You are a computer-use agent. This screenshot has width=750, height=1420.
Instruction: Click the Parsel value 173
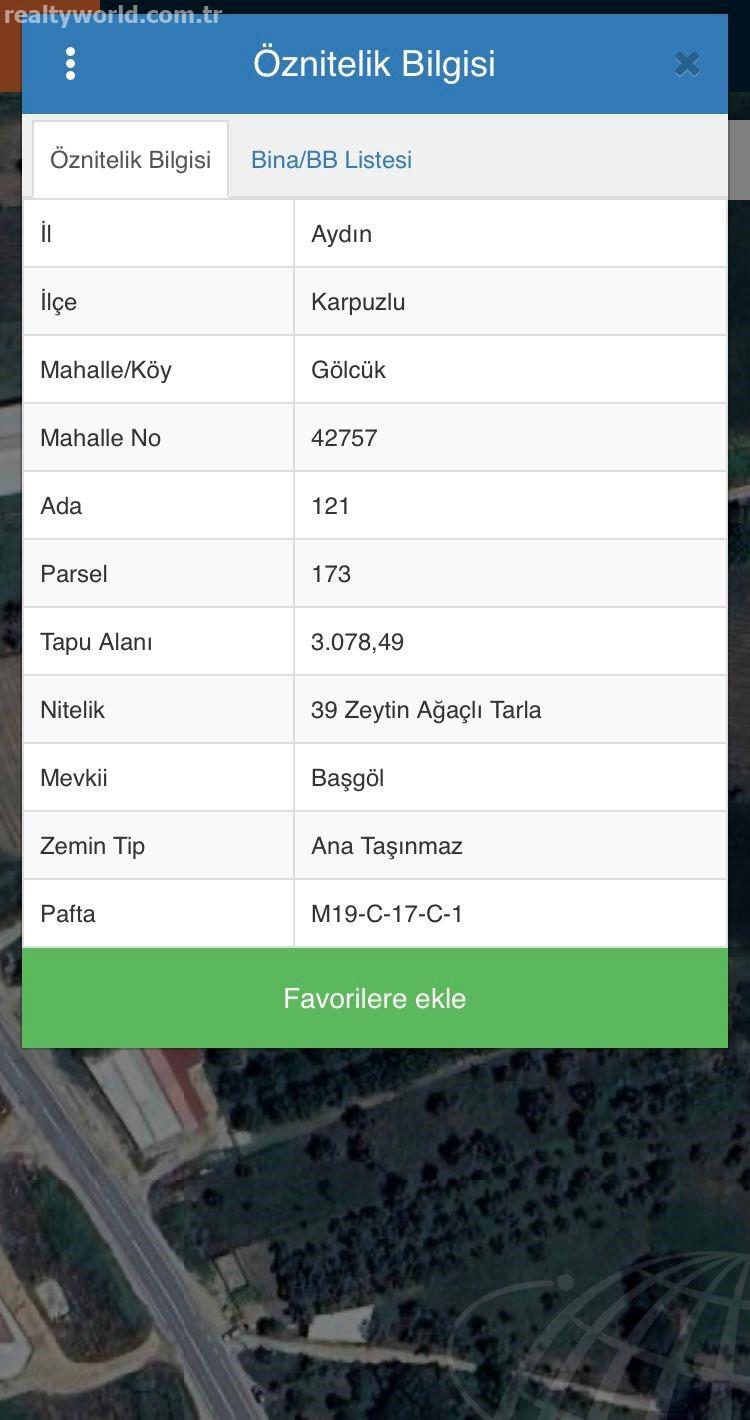pos(331,574)
